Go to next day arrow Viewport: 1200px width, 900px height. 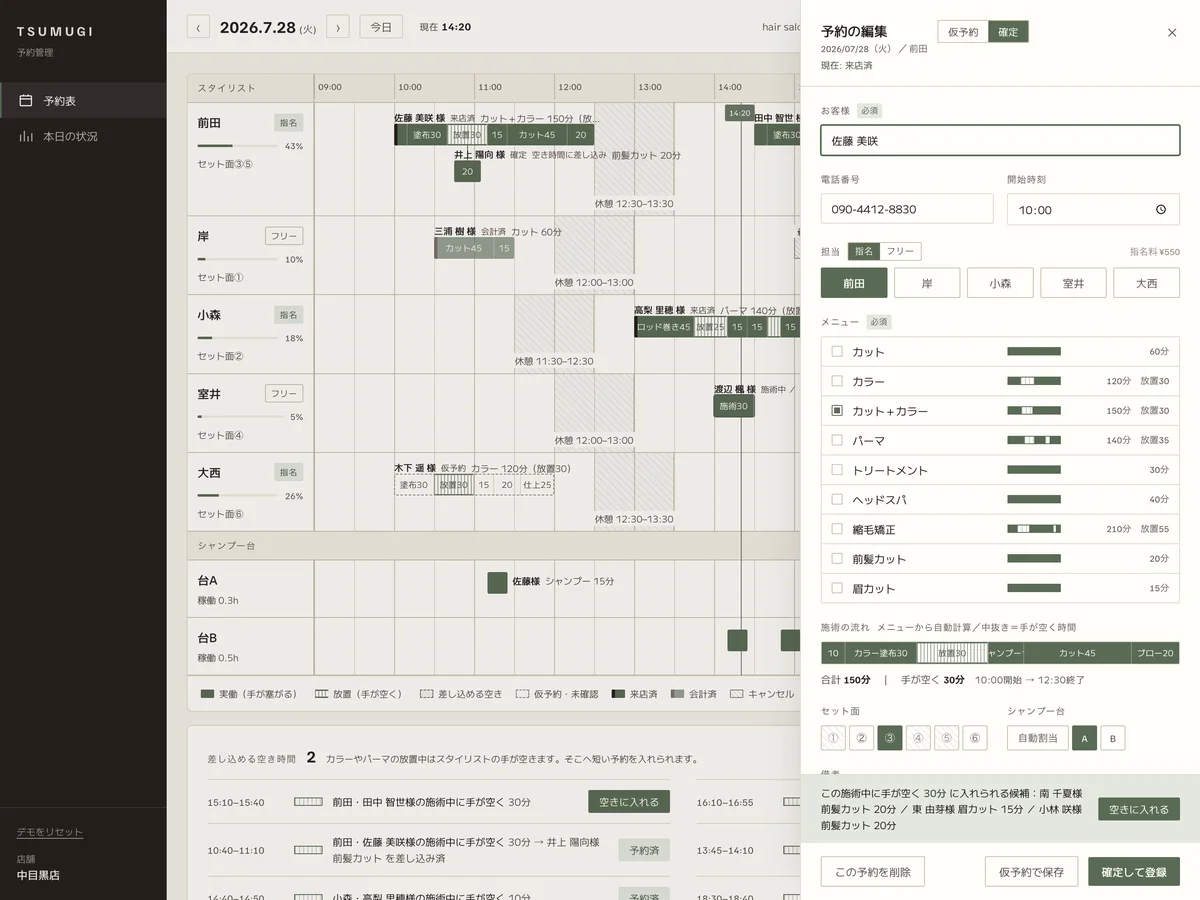coord(338,27)
